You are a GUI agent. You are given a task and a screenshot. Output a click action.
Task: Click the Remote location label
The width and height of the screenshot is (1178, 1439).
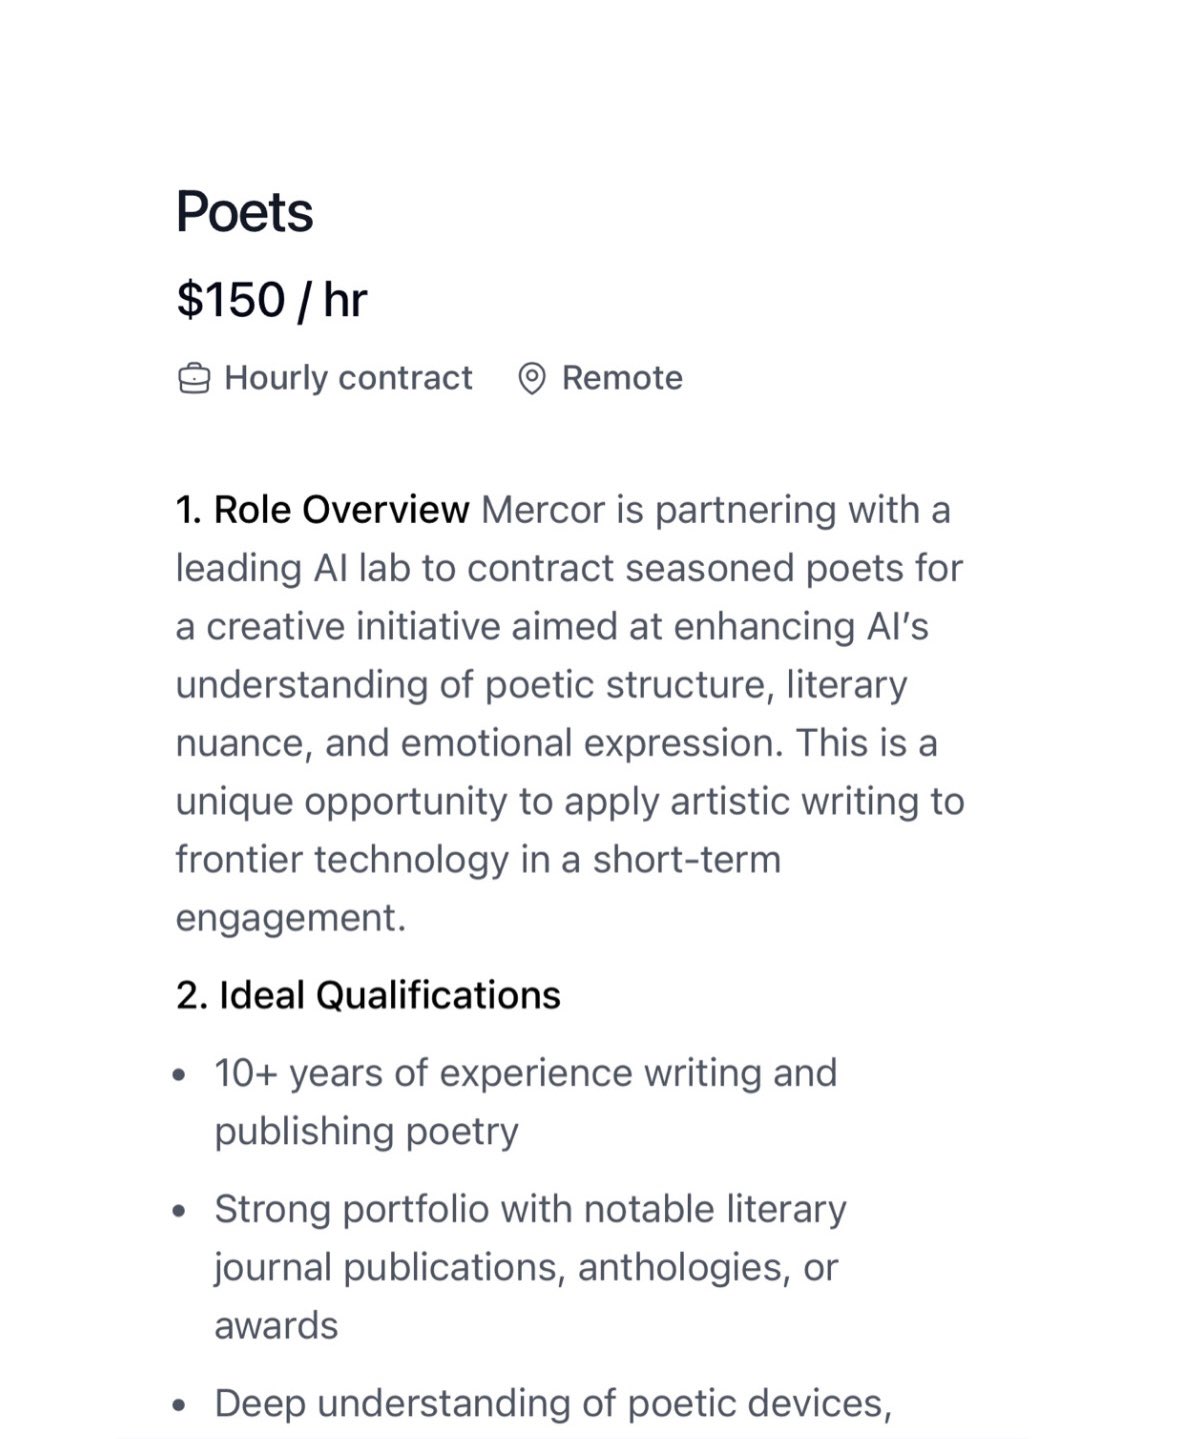tap(622, 378)
